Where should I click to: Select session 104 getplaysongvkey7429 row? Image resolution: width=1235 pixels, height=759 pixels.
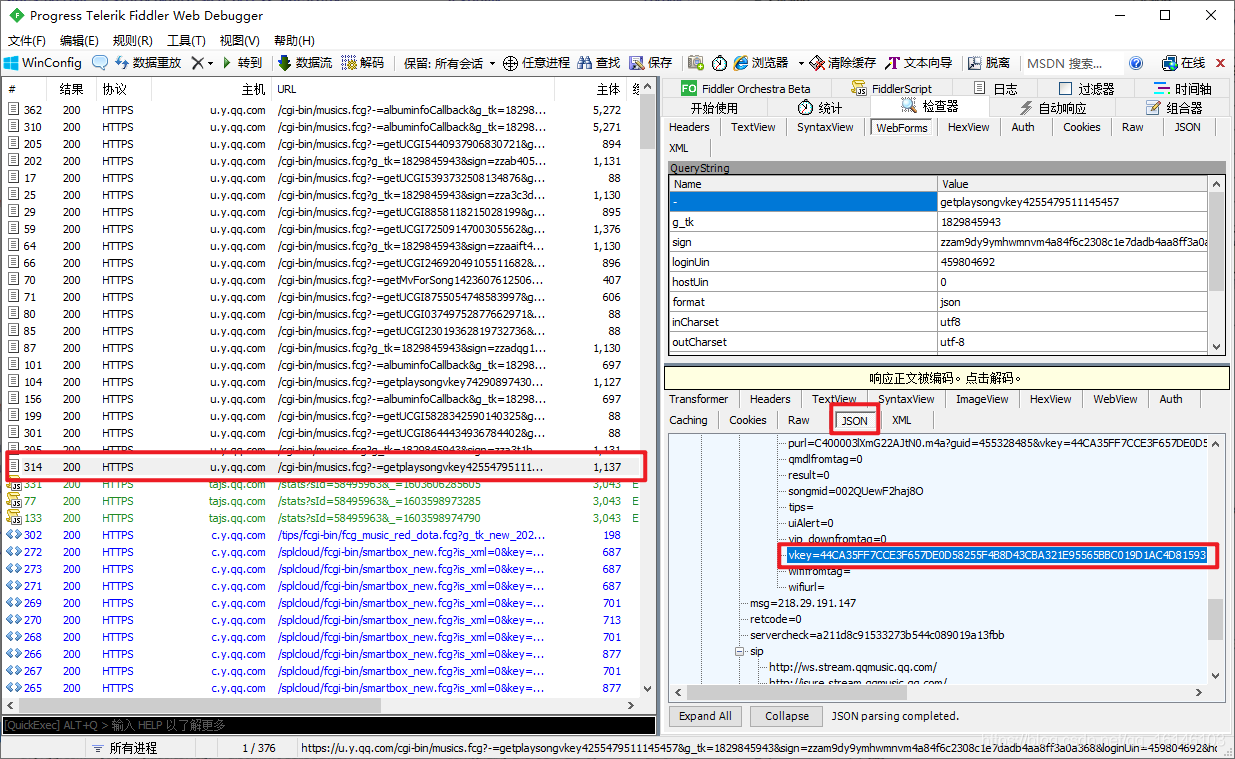pos(320,382)
